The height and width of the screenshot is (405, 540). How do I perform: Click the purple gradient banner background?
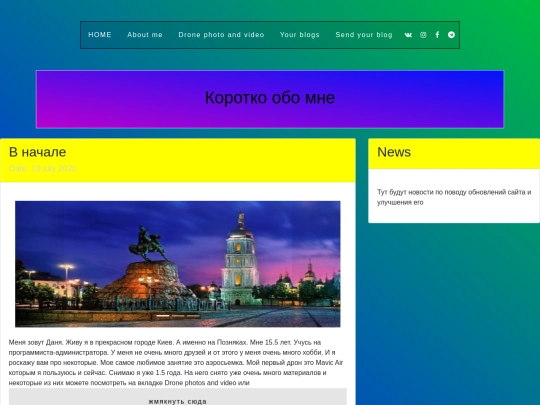tap(270, 99)
